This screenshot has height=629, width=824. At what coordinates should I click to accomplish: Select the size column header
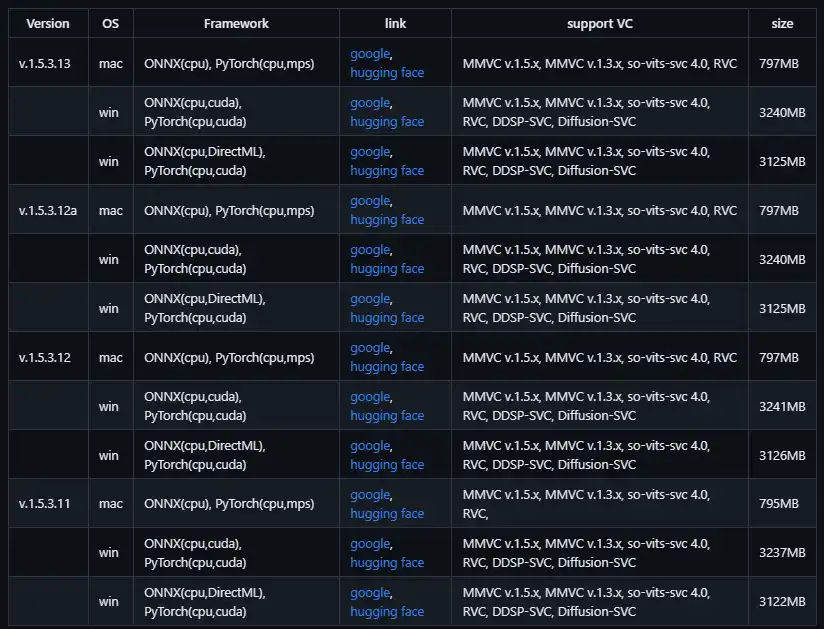click(782, 24)
